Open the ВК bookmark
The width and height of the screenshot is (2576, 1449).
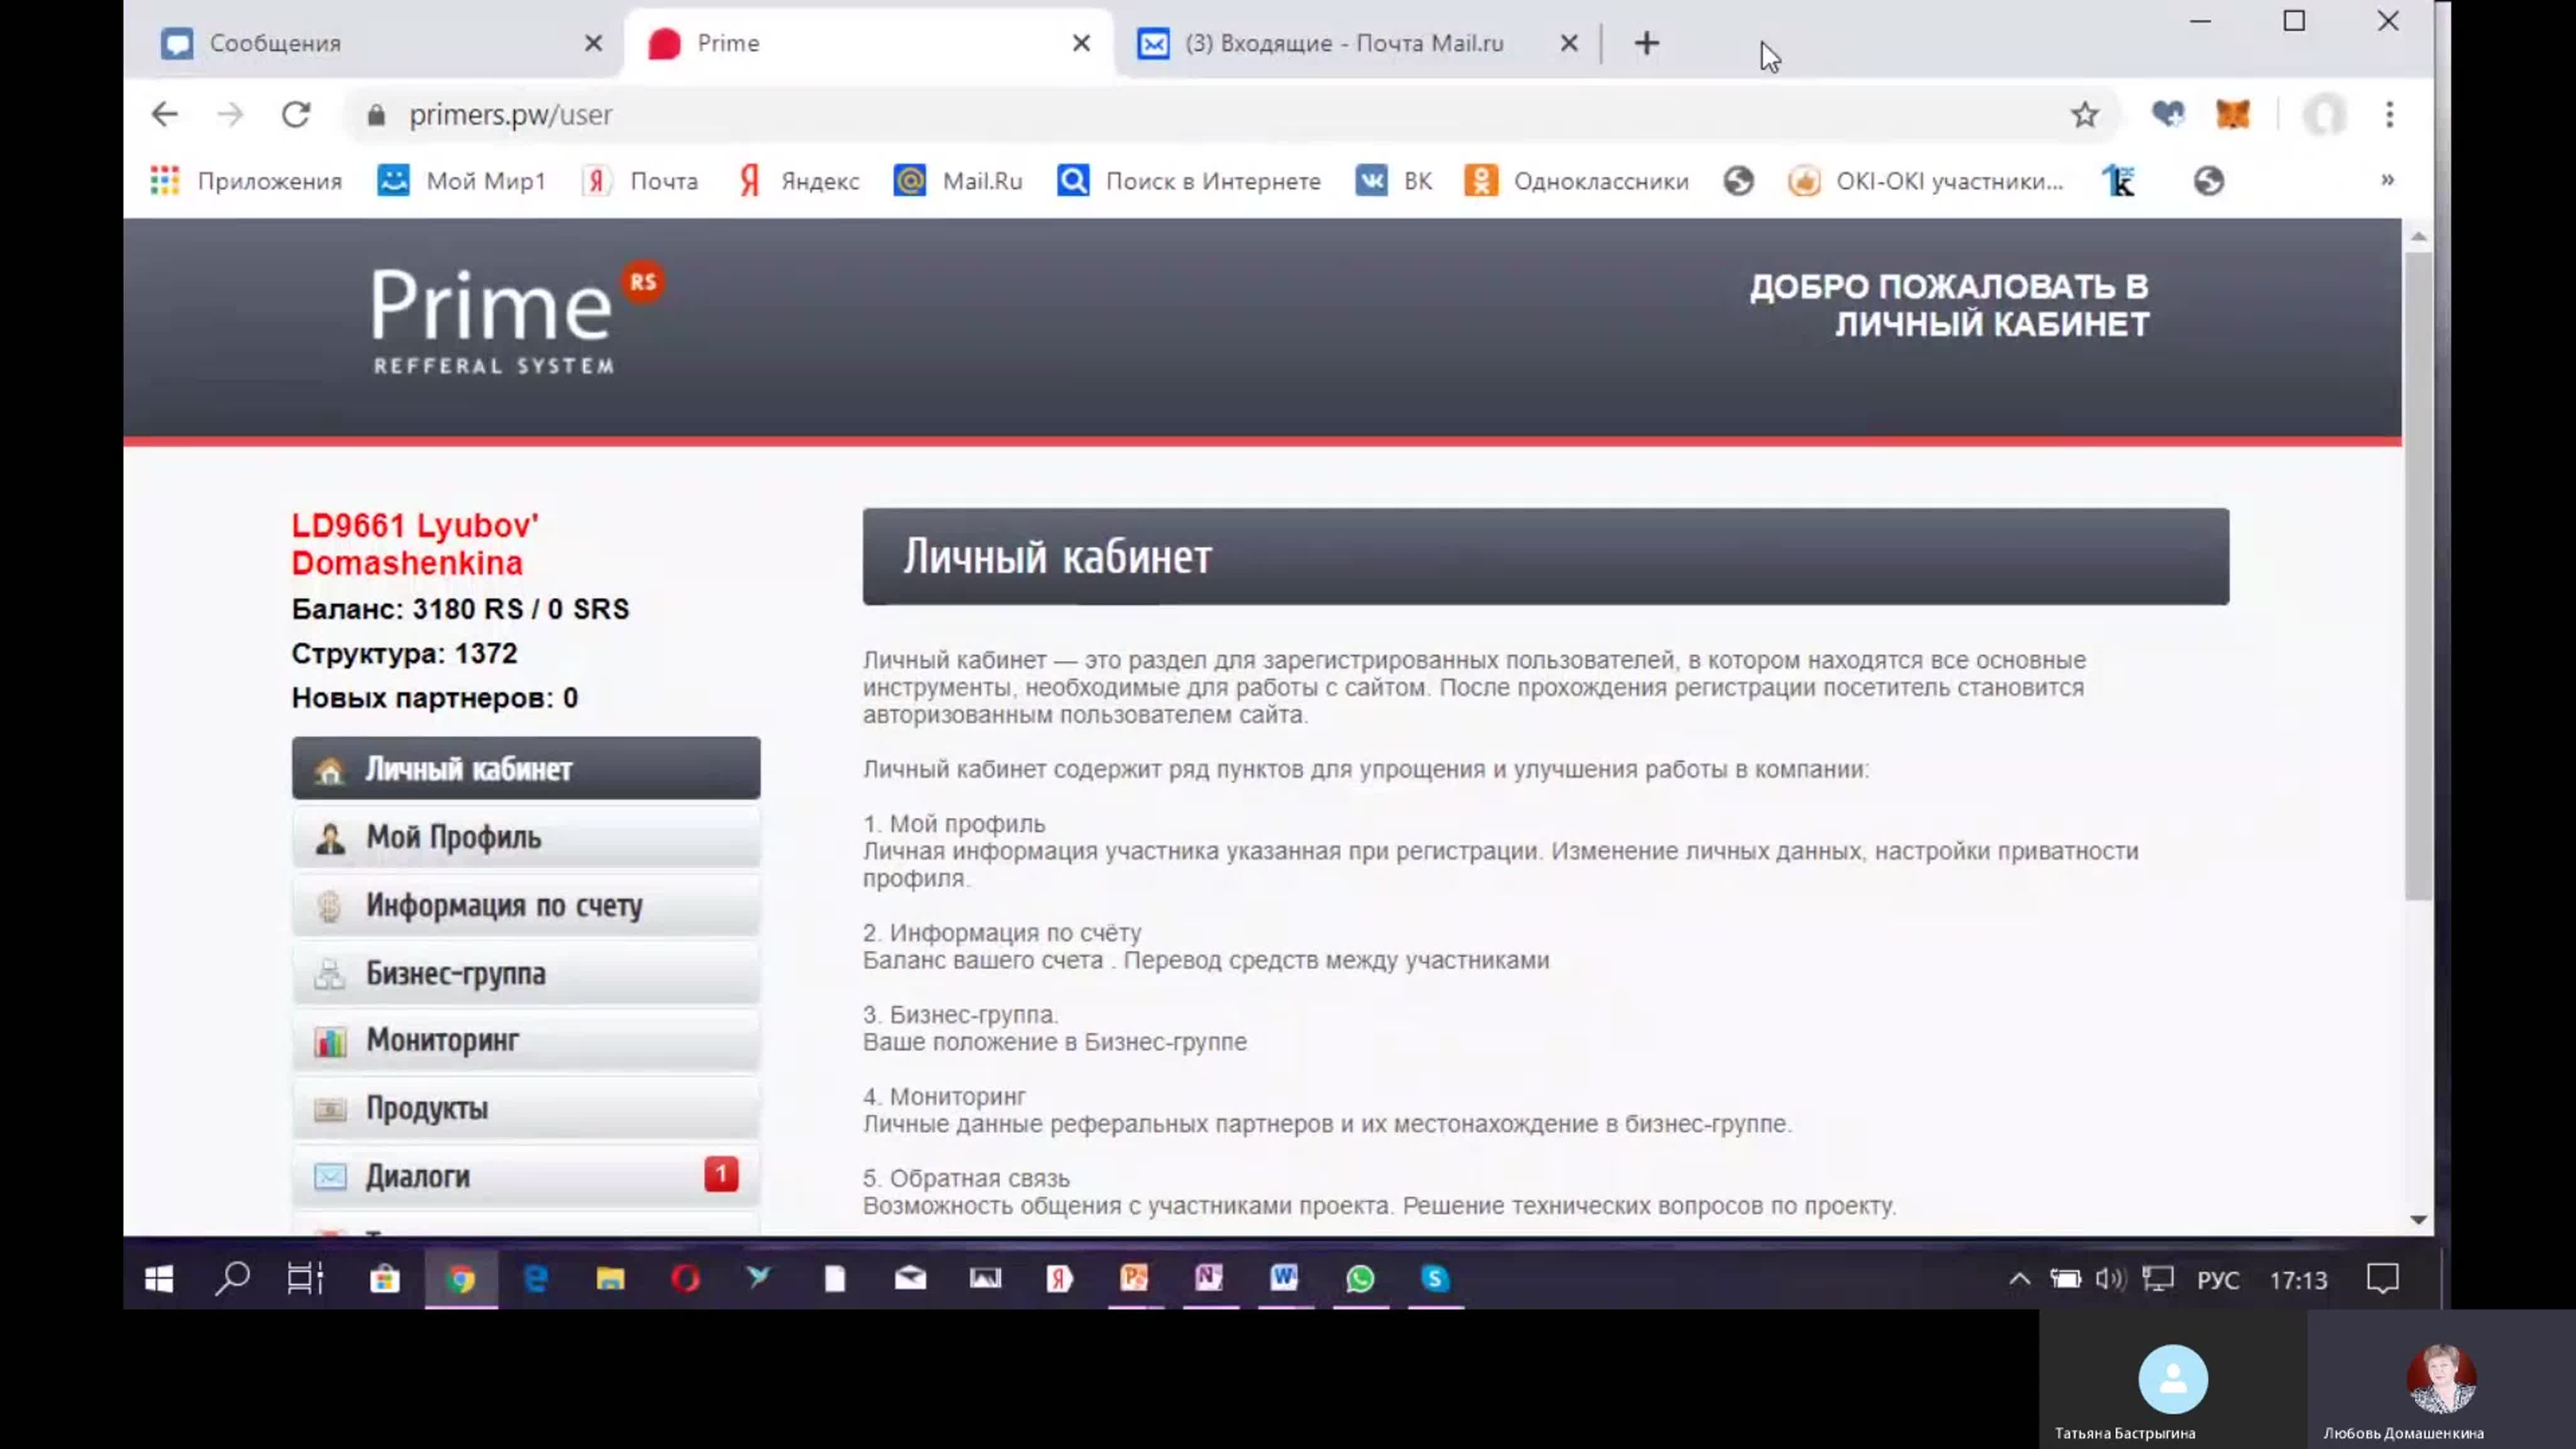click(x=1394, y=181)
